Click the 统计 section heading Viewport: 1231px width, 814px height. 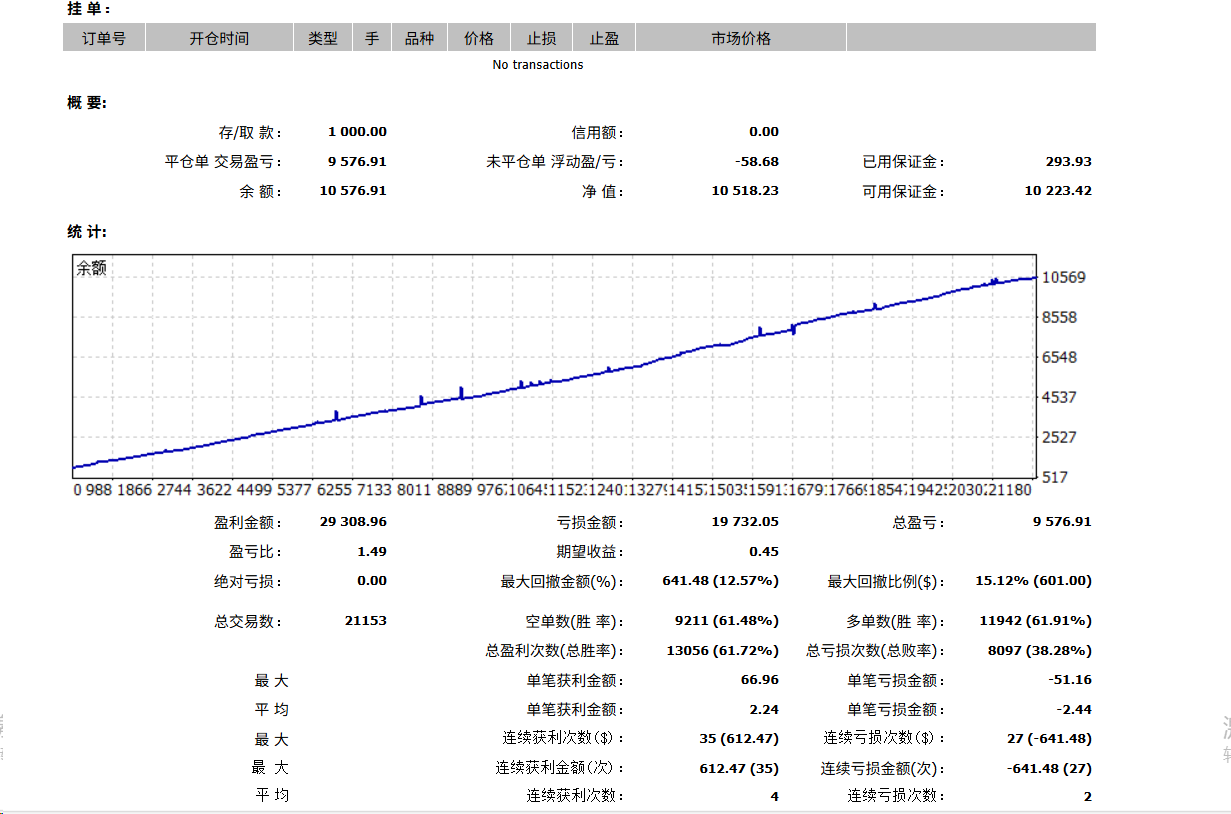87,232
